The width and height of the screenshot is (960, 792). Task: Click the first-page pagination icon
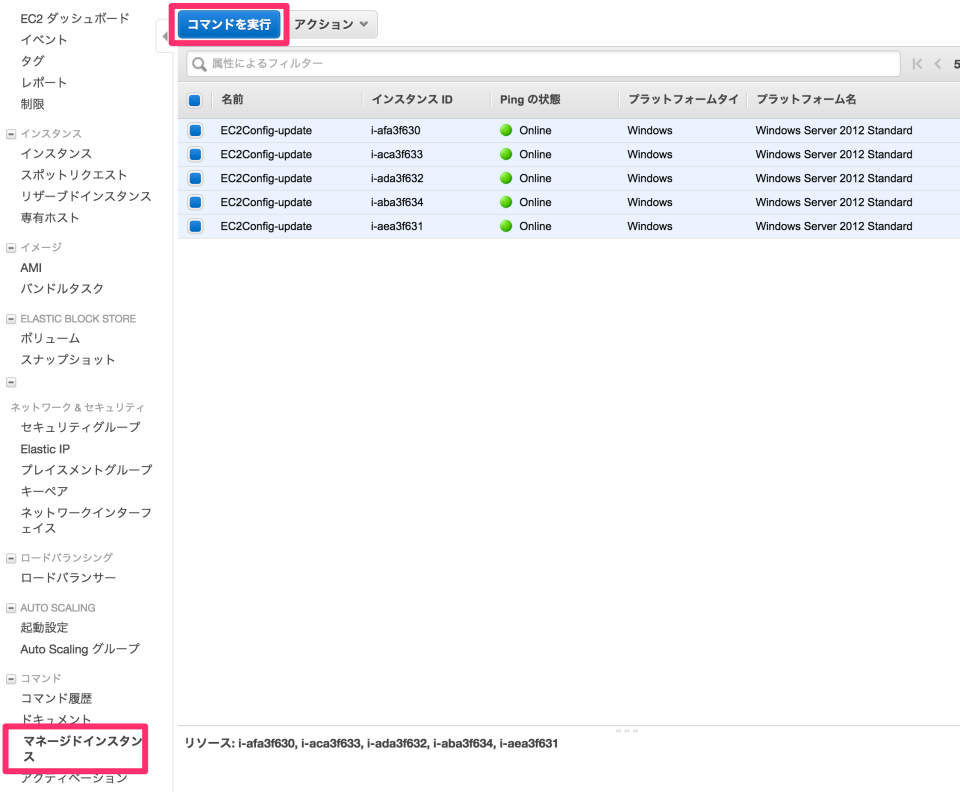916,63
